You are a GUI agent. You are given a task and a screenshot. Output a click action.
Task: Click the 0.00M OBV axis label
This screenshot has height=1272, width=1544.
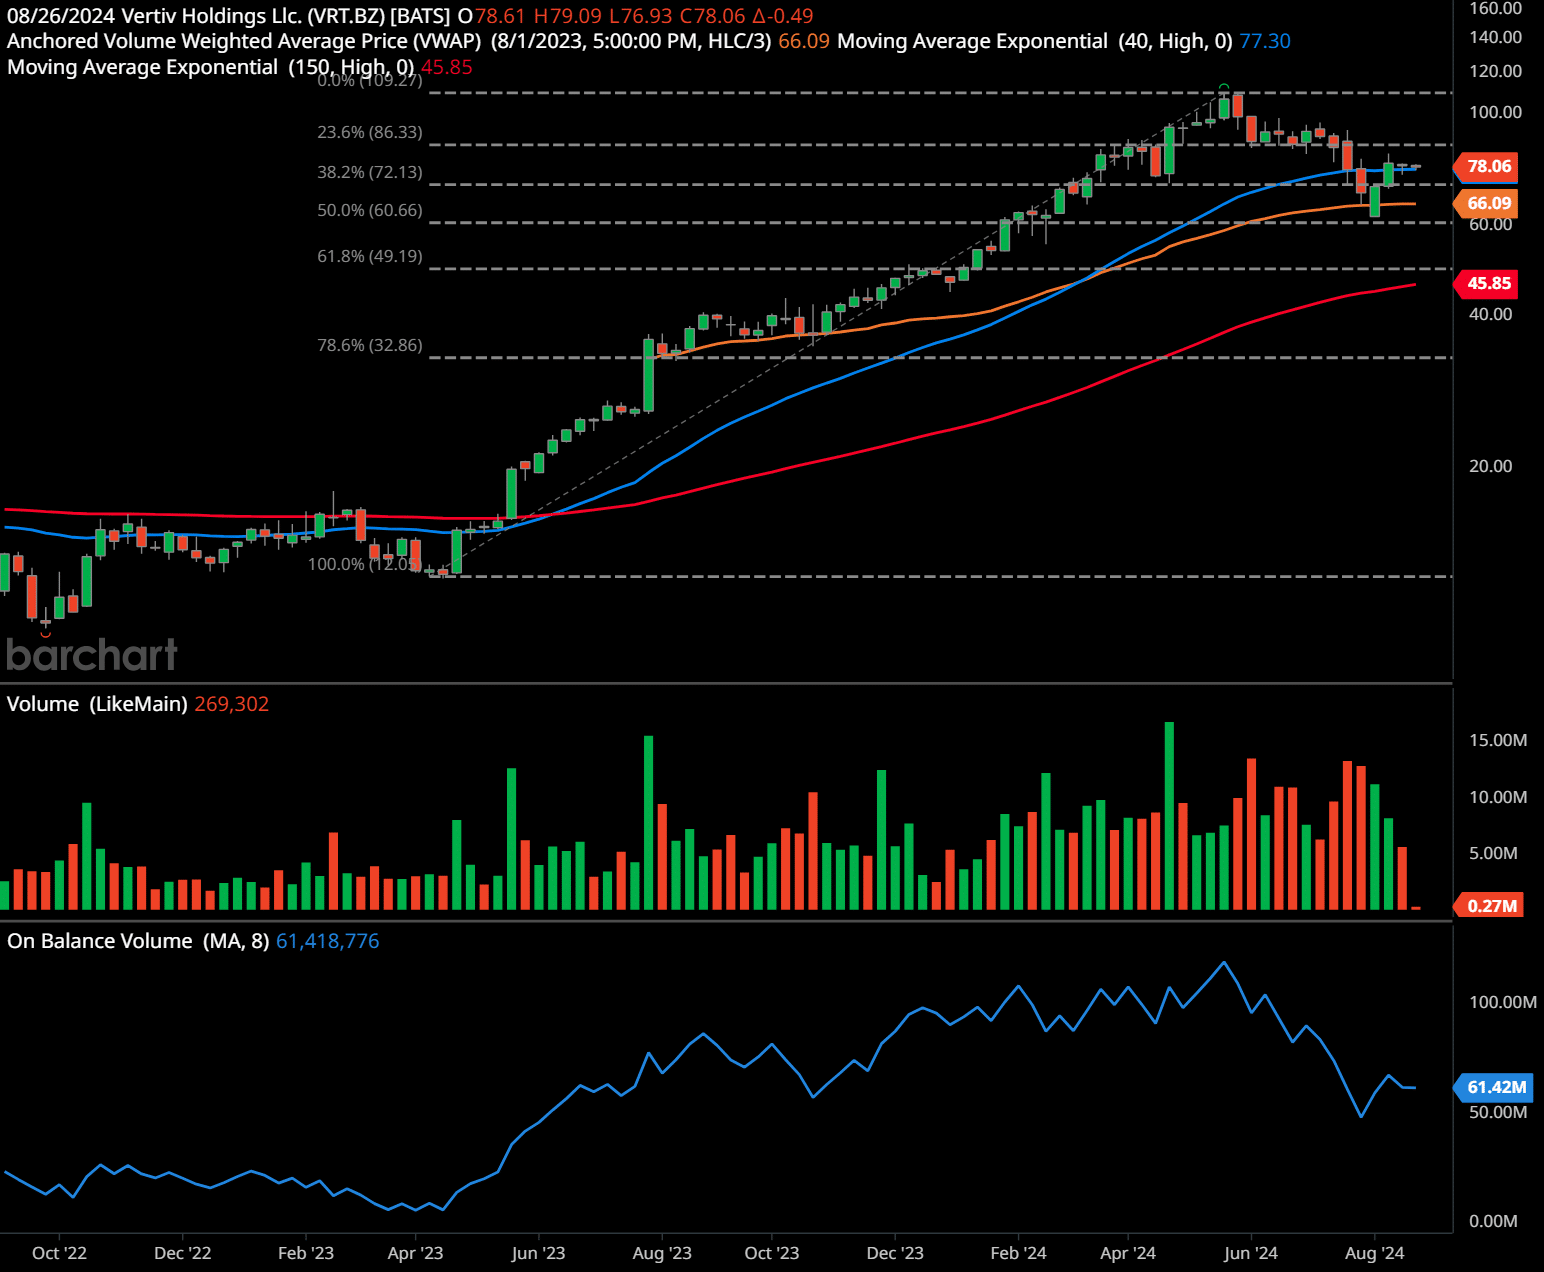pyautogui.click(x=1493, y=1221)
